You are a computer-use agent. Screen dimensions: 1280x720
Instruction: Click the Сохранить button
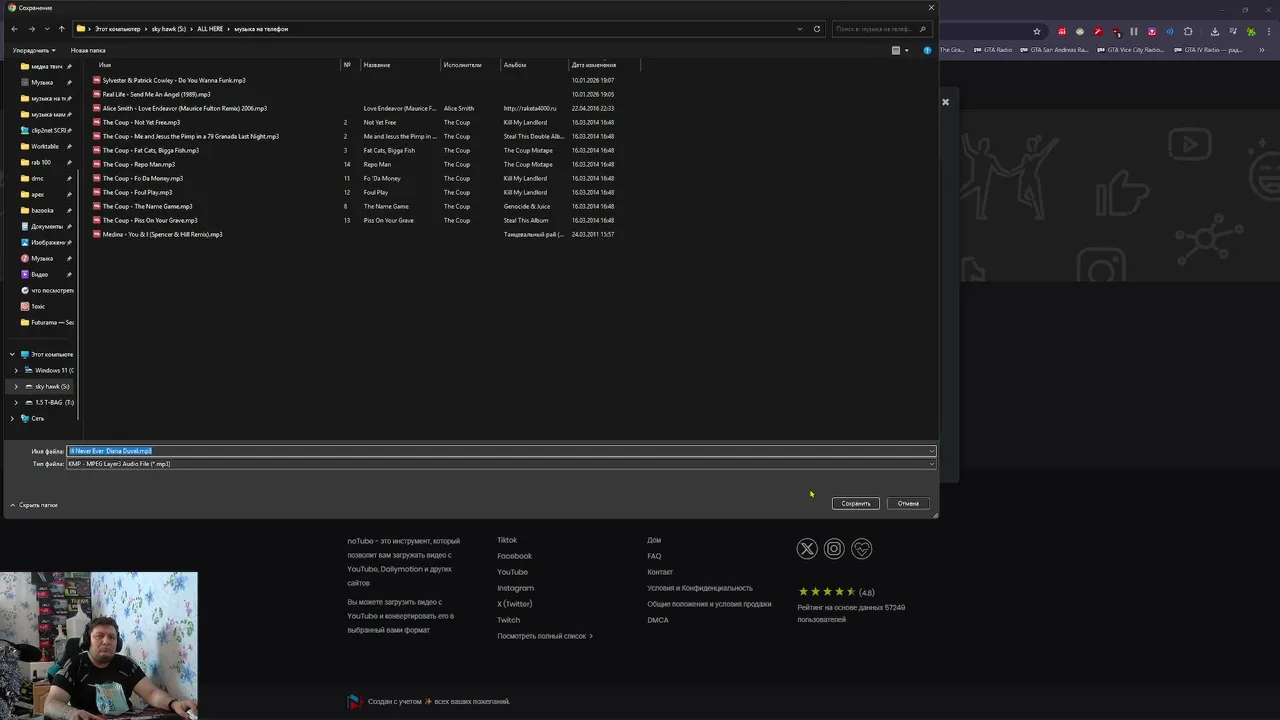[x=856, y=503]
